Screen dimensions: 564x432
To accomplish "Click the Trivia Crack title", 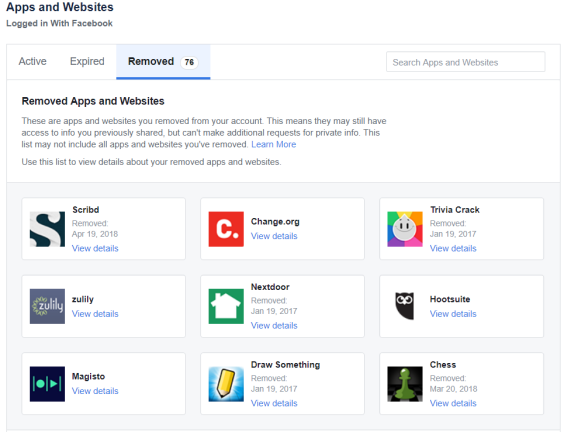I will pos(455,210).
